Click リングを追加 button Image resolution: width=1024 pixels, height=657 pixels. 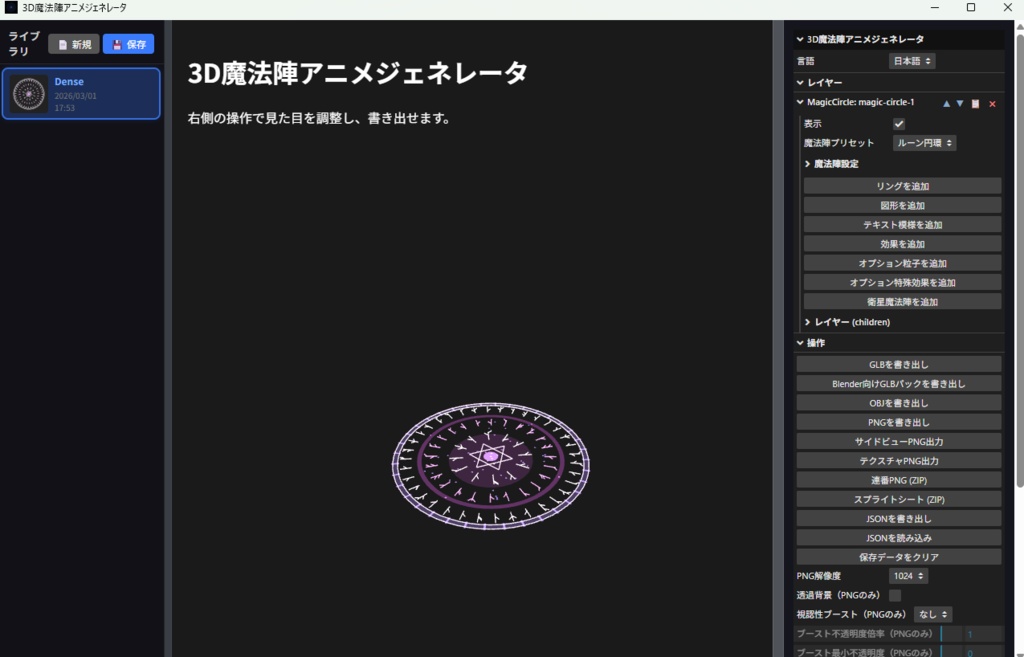(903, 186)
